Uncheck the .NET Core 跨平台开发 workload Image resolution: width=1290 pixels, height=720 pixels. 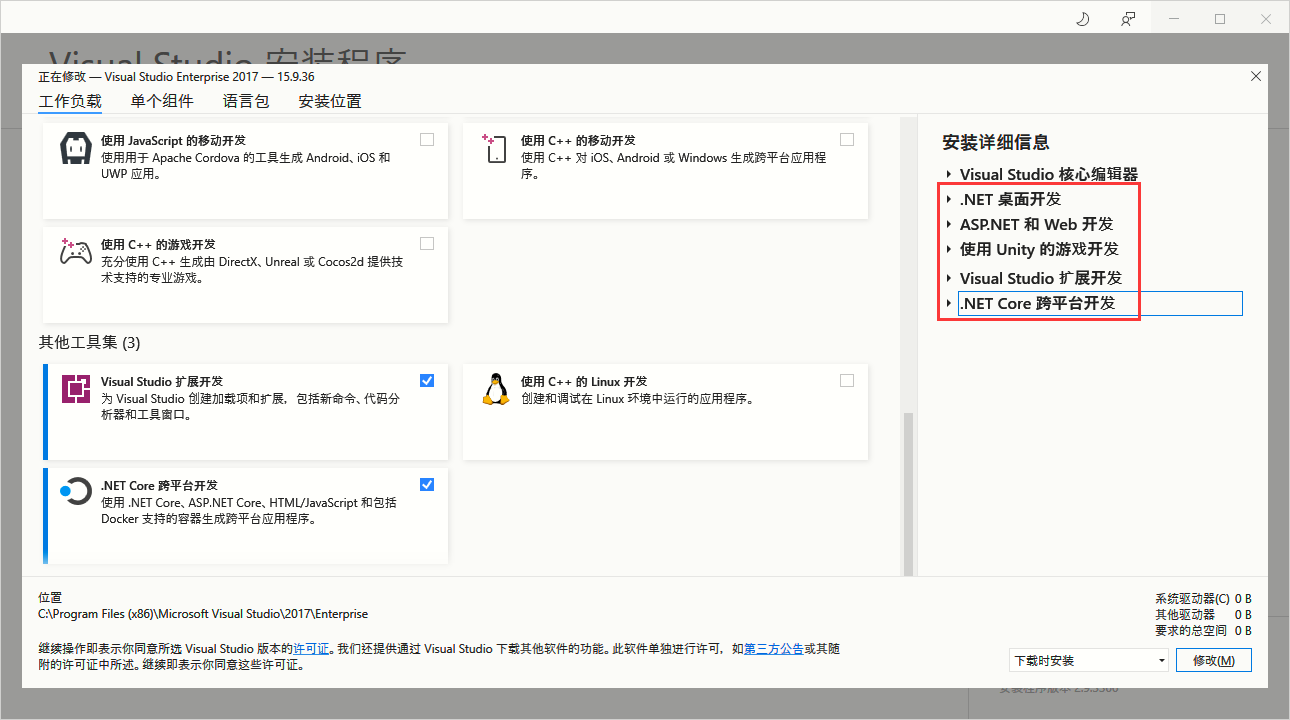(x=427, y=484)
